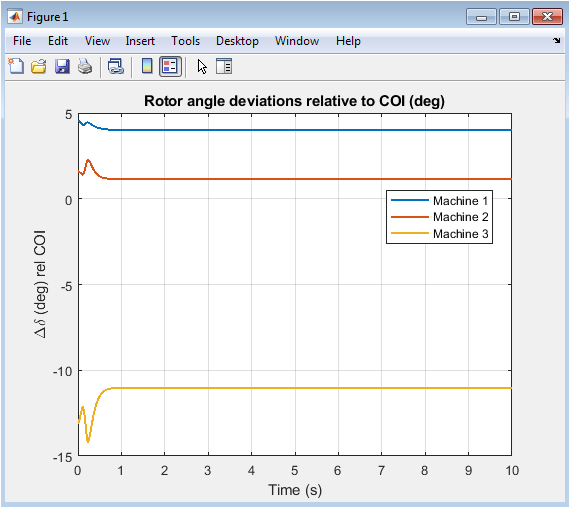Expand the Insert menu
Screen dimensions: 570x508
(x=140, y=41)
